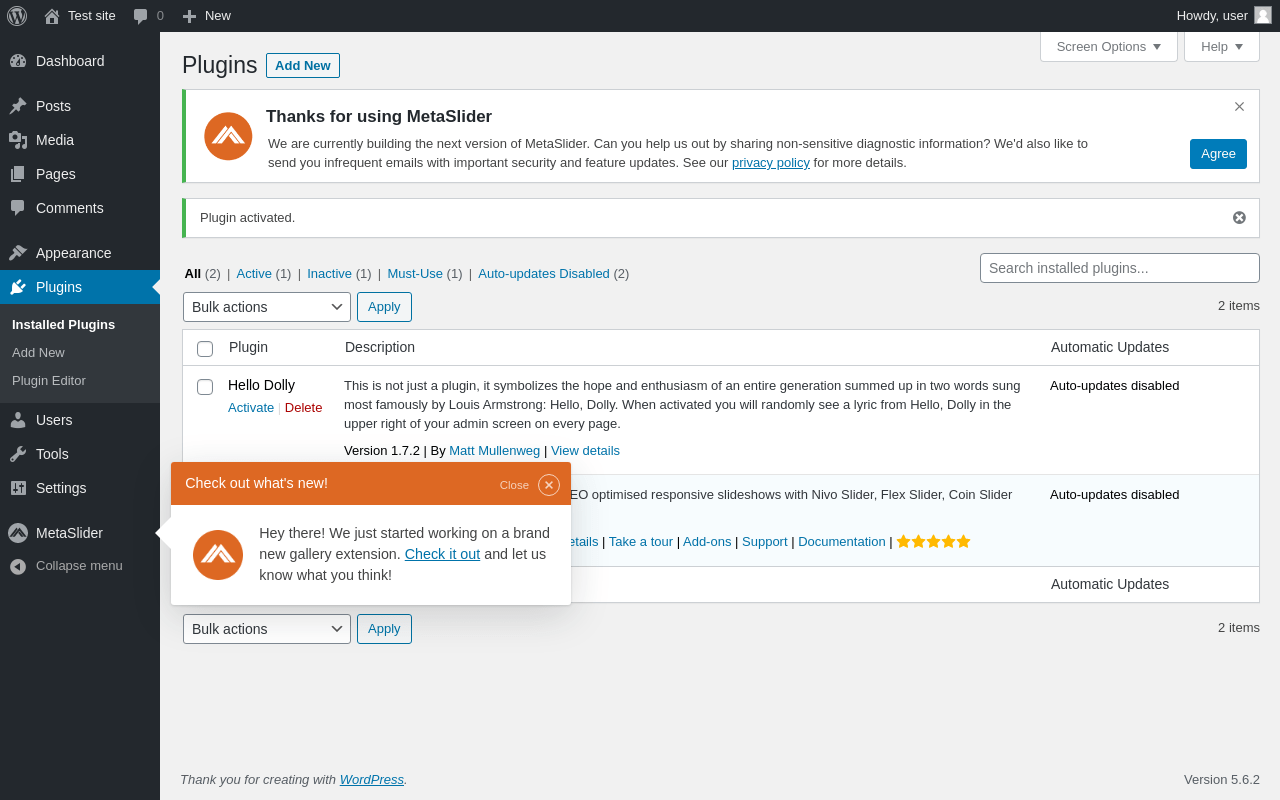Open MetaSlider Add-ons link

coord(707,542)
